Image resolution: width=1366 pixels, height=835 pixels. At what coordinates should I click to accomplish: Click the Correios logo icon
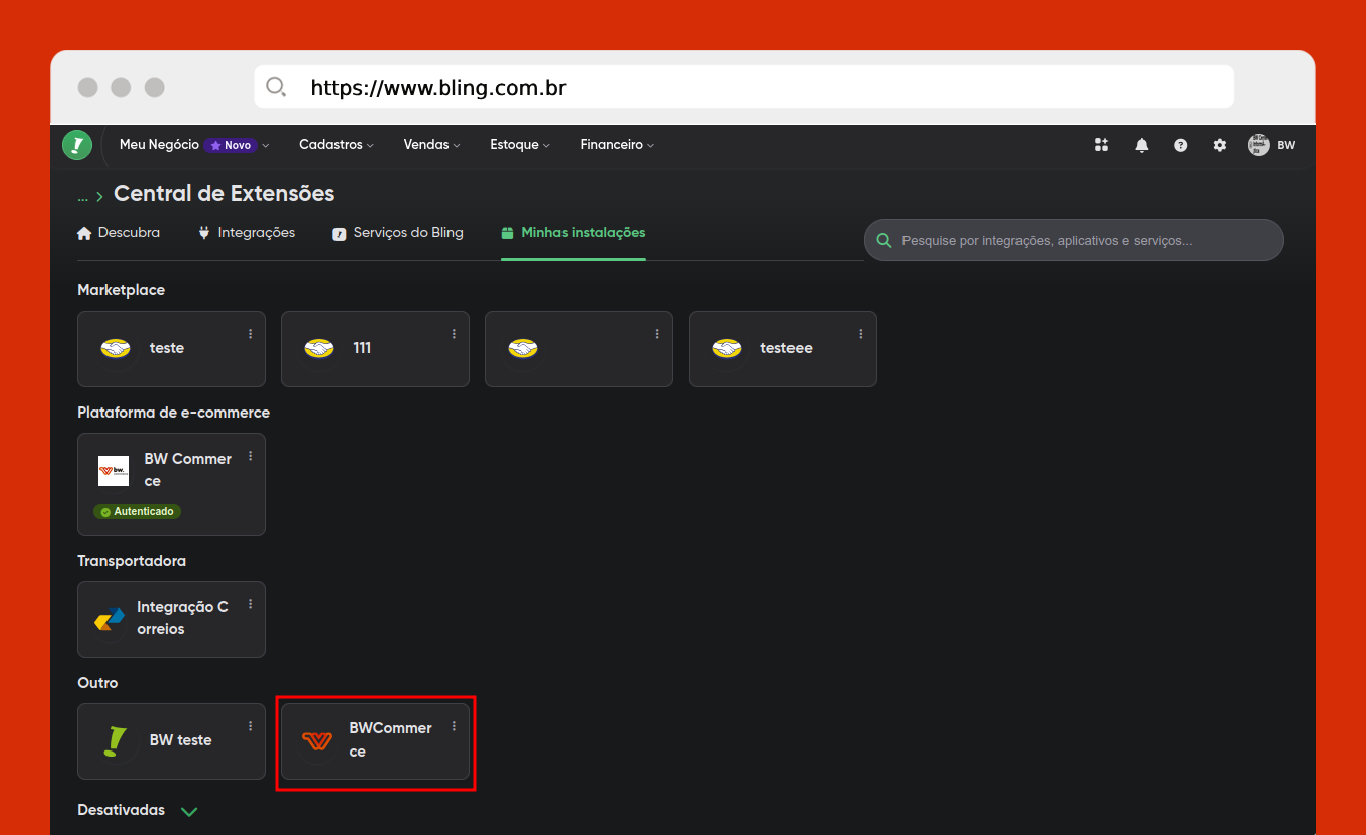(x=110, y=620)
